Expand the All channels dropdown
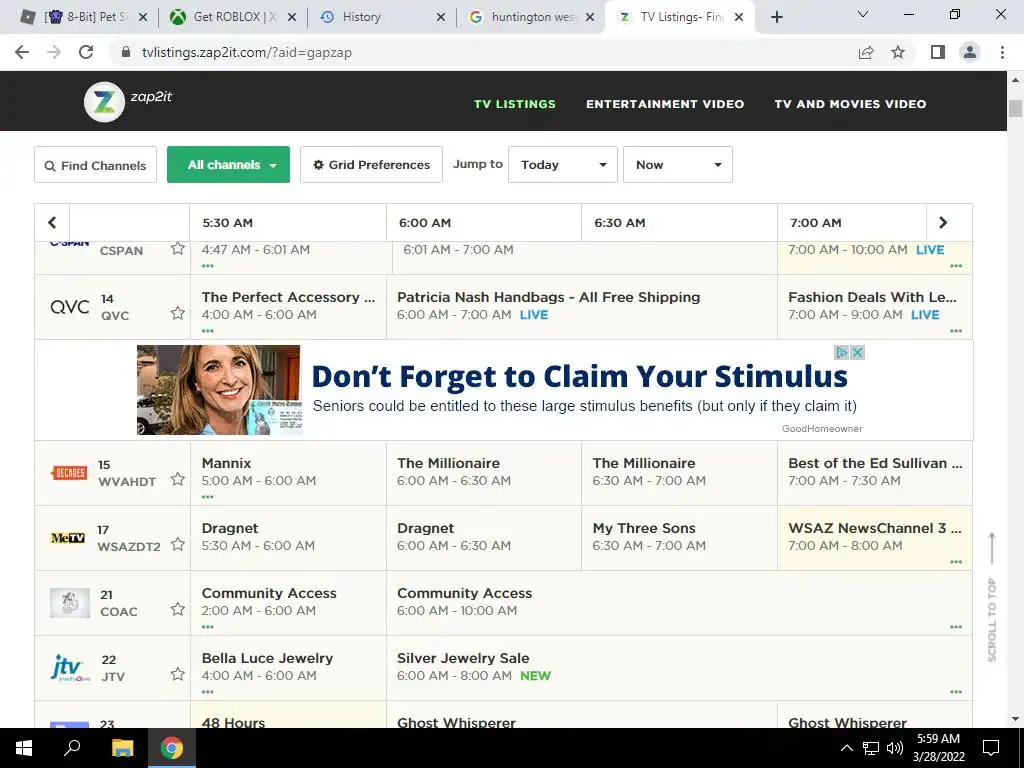Image resolution: width=1024 pixels, height=768 pixels. tap(229, 165)
